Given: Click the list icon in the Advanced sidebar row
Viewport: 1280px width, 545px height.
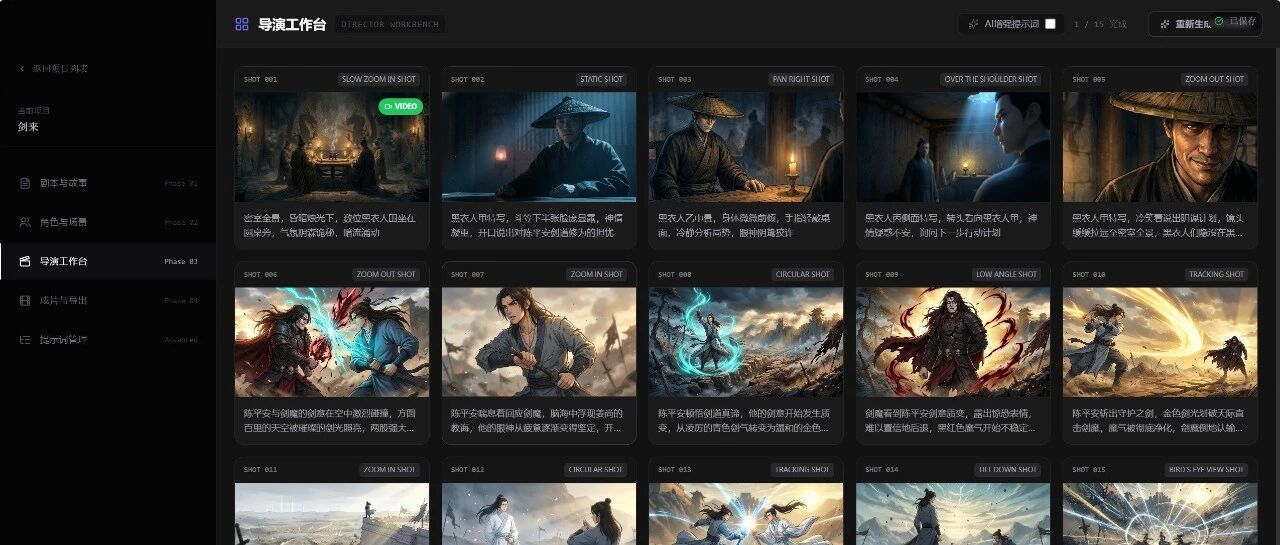Looking at the screenshot, I should [25, 339].
